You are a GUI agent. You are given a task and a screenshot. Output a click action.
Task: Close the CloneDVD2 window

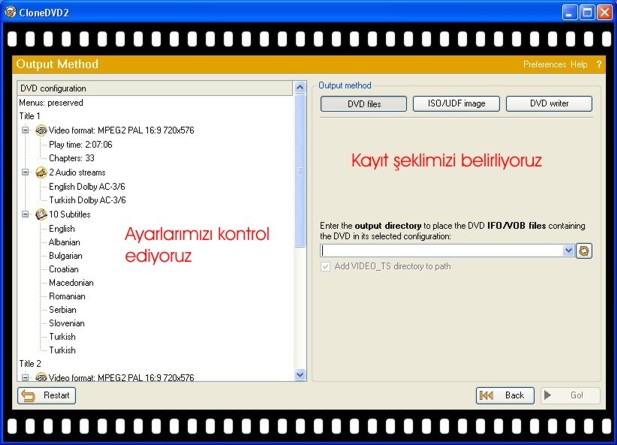coord(605,12)
